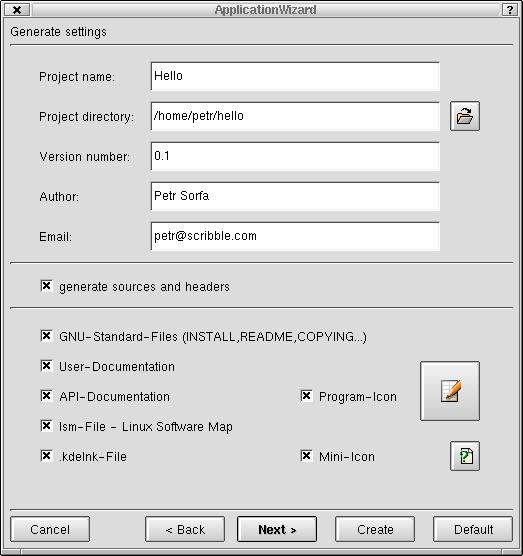Click the Mini-Icon question mark file button
This screenshot has width=523, height=556.
pyautogui.click(x=465, y=456)
